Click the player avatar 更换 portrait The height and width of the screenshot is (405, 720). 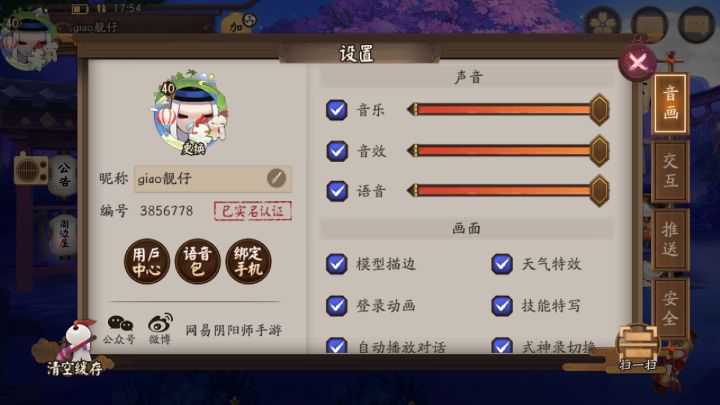tap(191, 113)
